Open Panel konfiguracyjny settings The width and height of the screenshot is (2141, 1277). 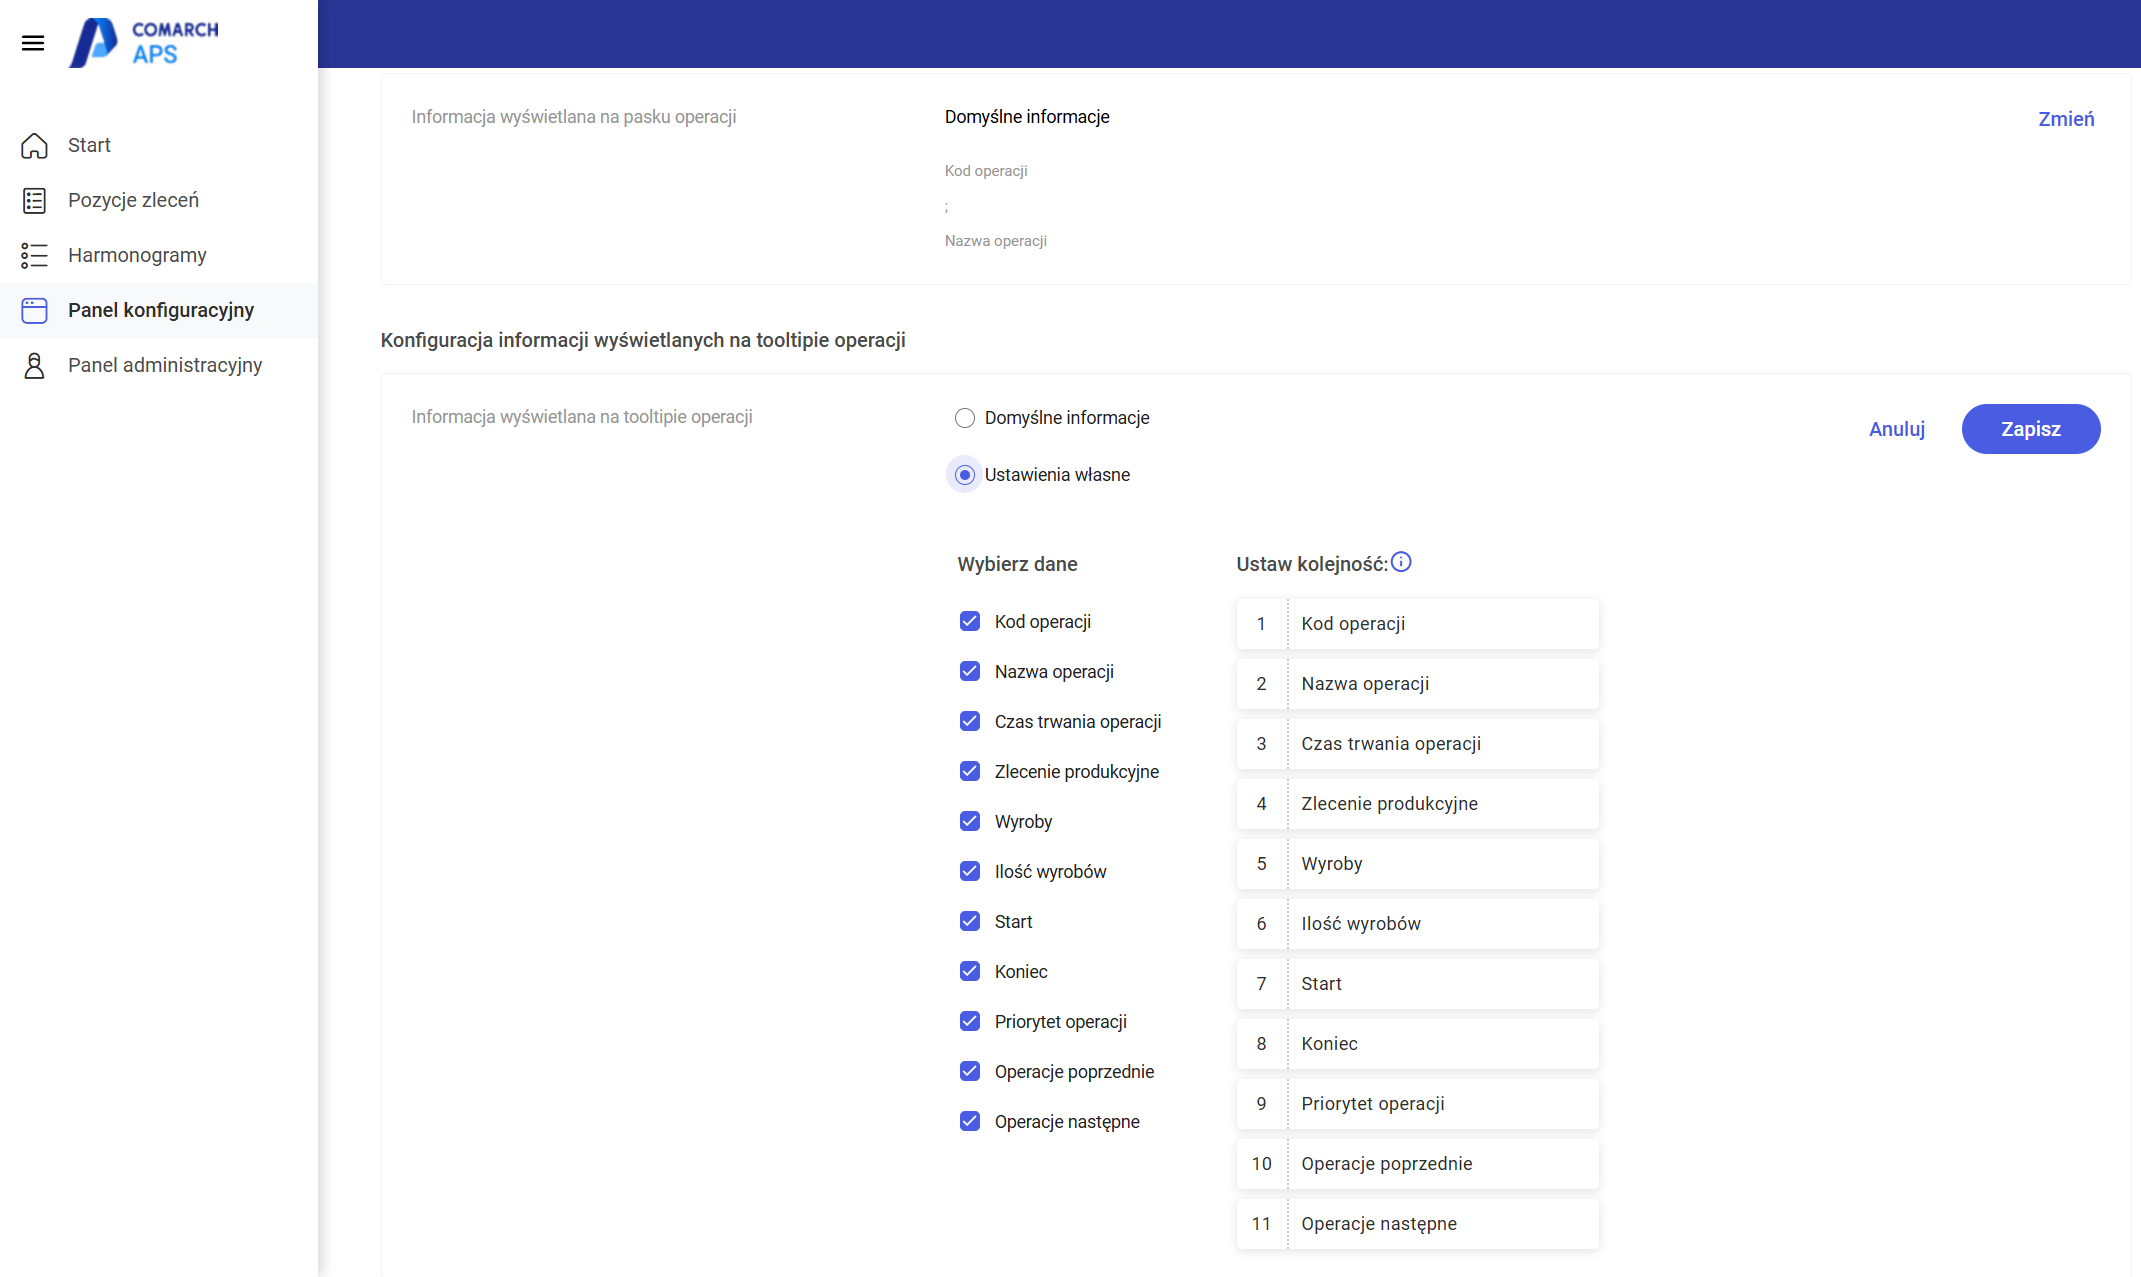158,309
